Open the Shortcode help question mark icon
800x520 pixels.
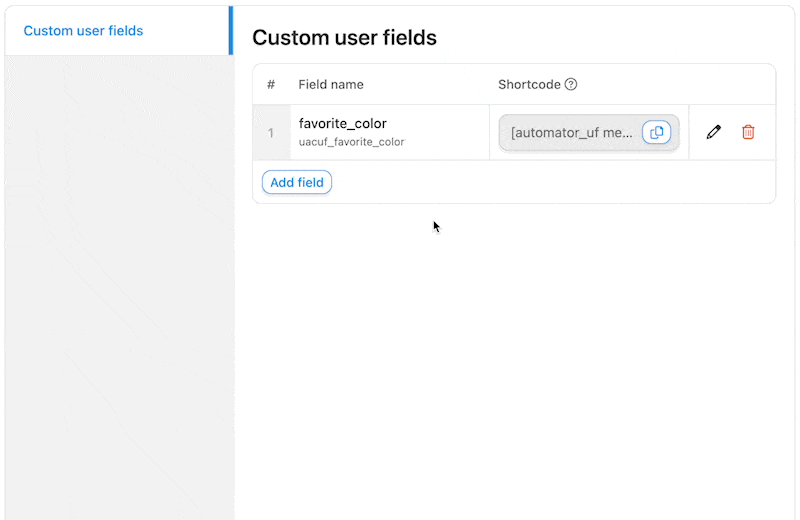point(571,85)
